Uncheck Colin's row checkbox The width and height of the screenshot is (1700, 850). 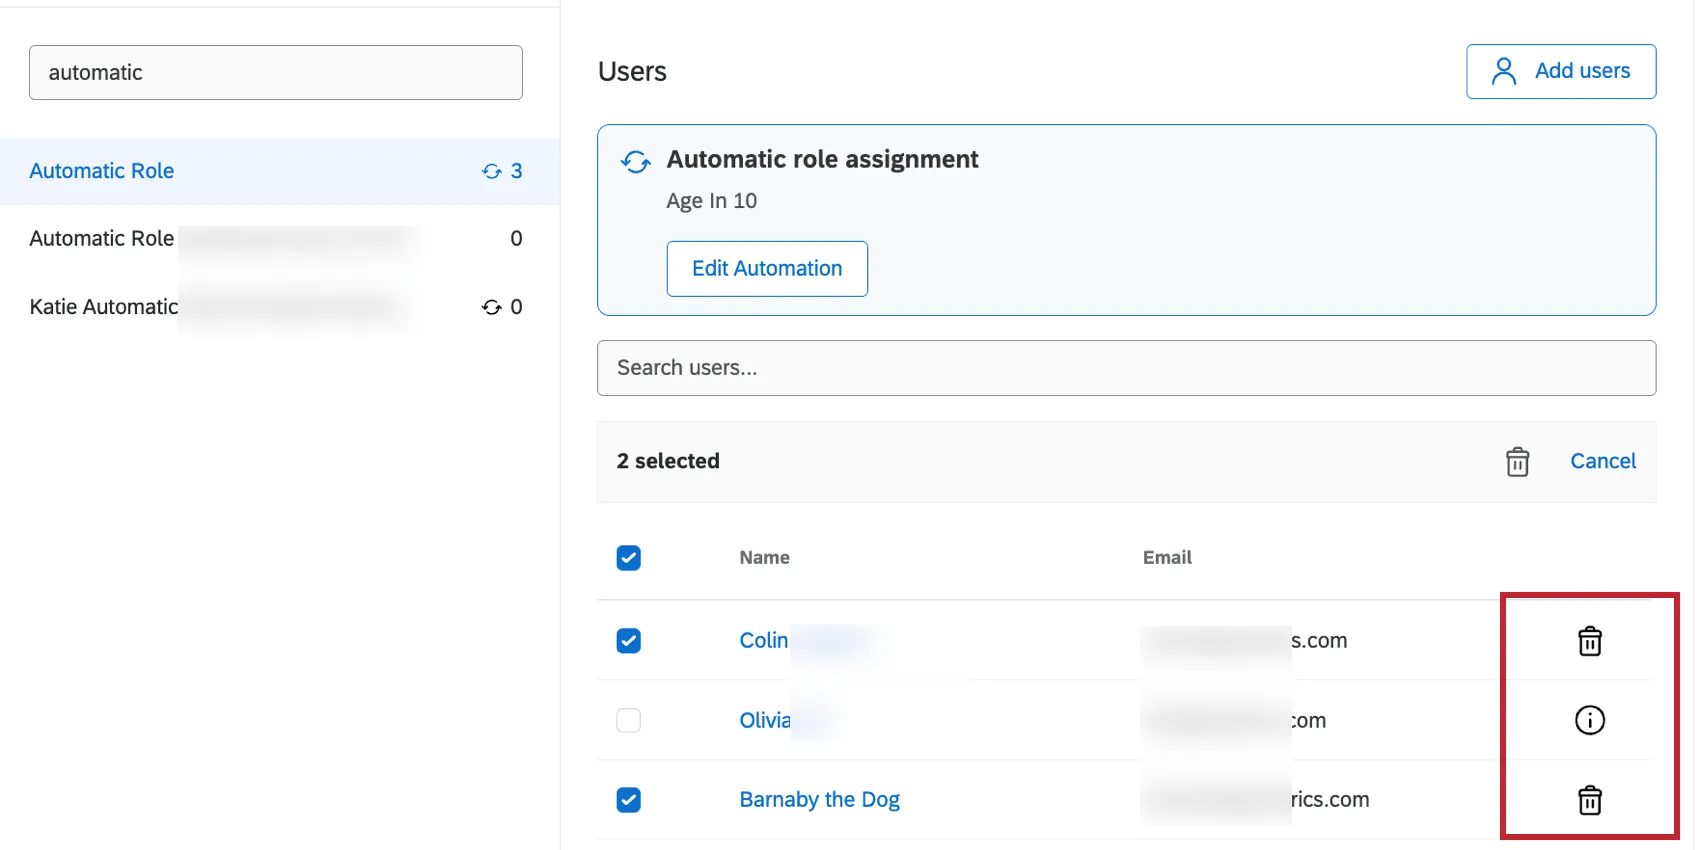coord(628,641)
